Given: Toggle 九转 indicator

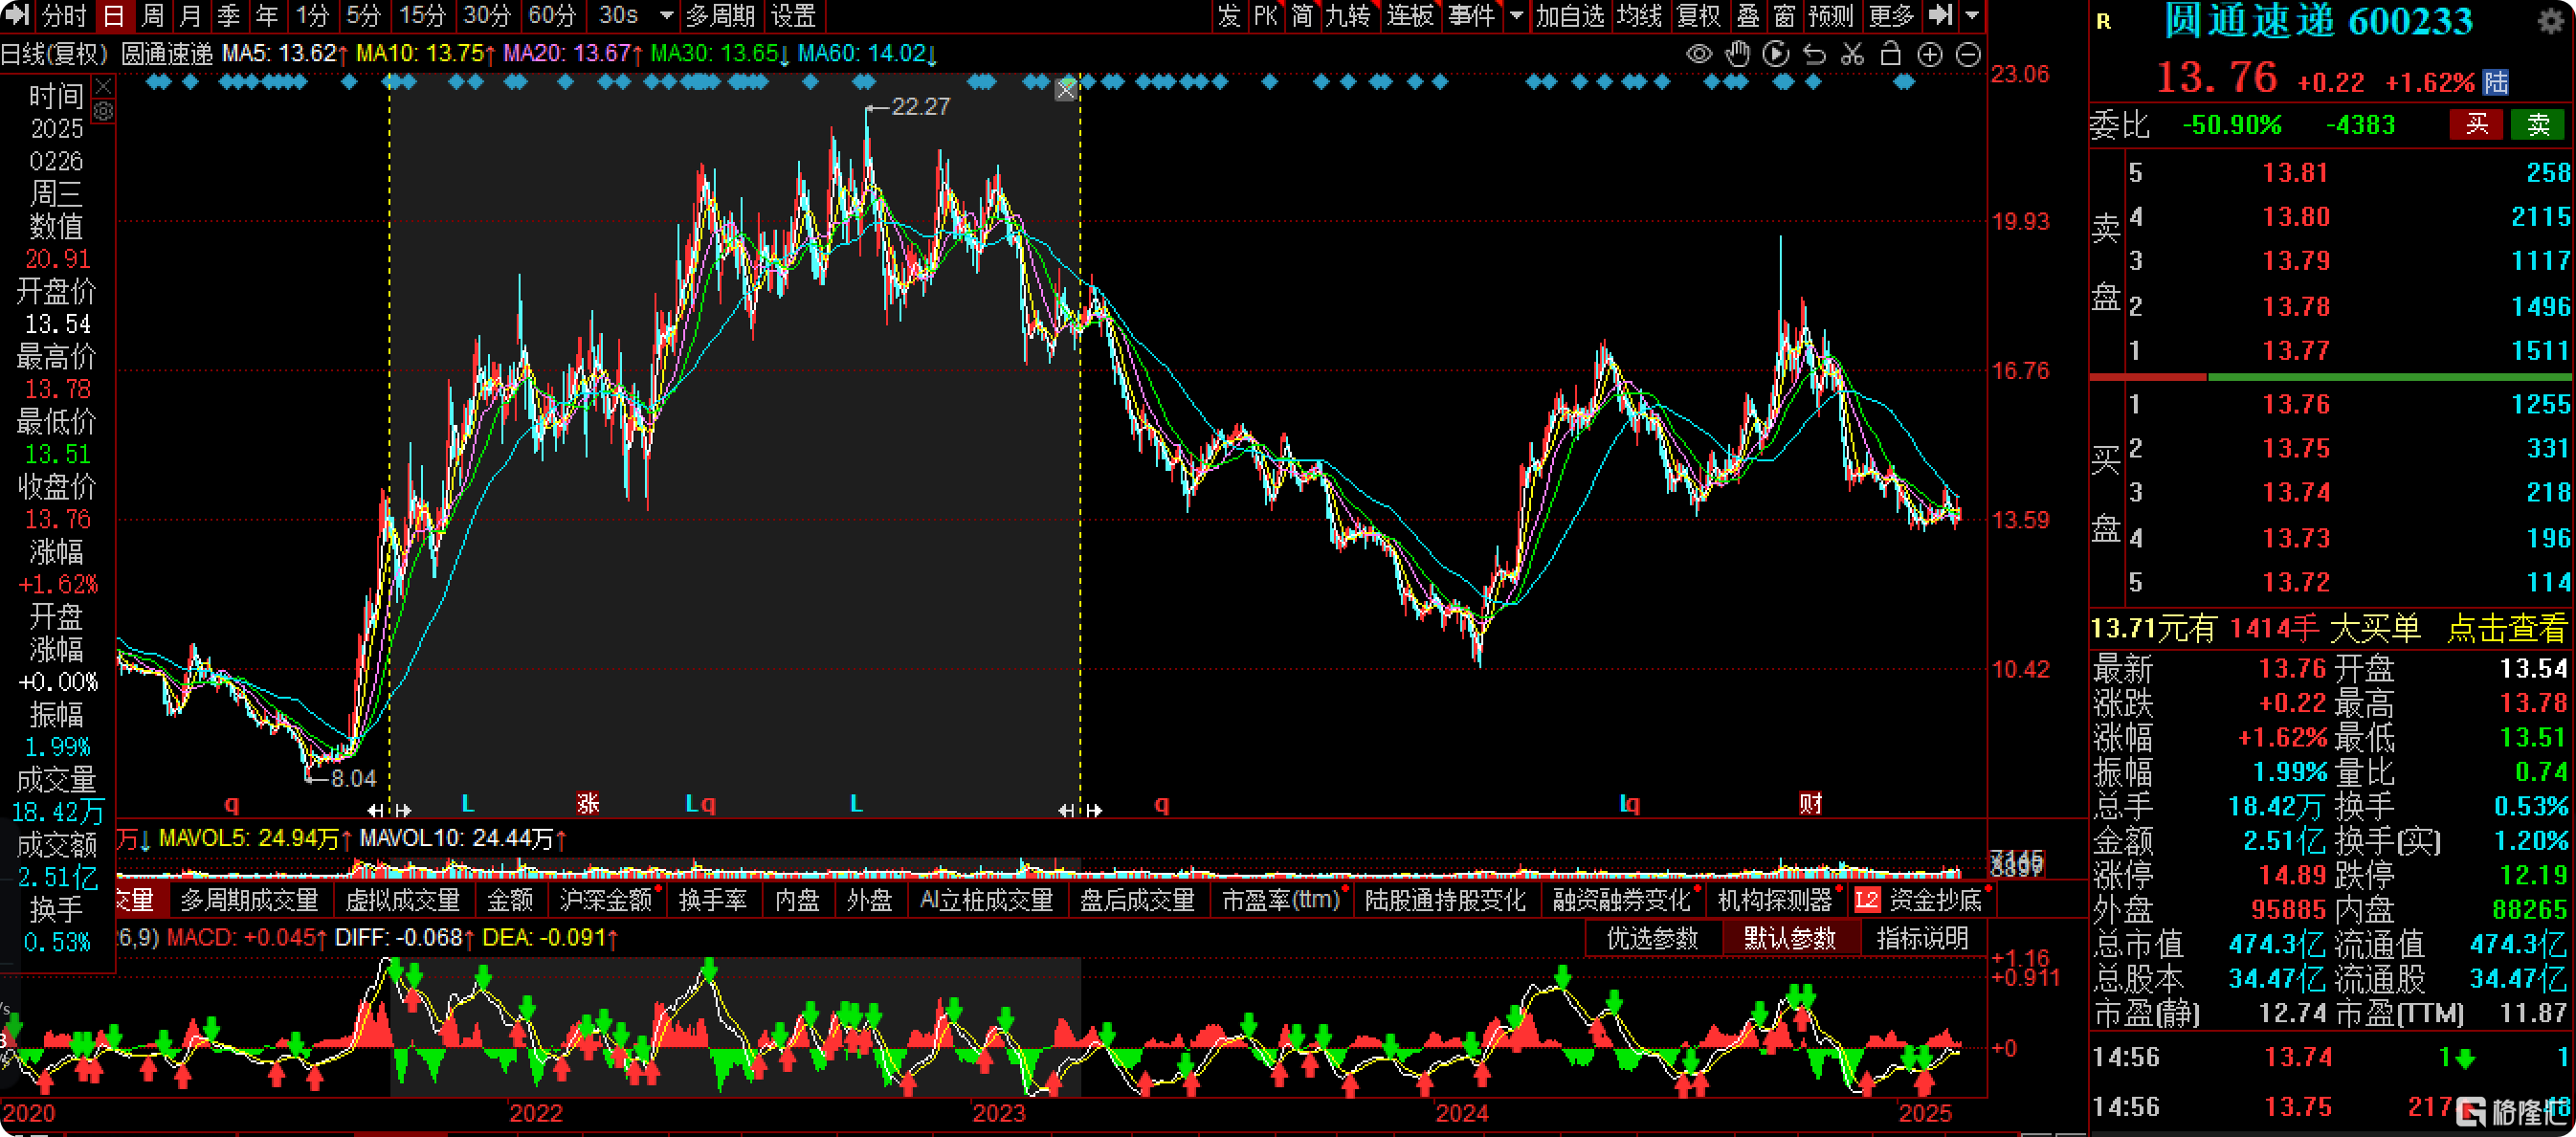Looking at the screenshot, I should (1348, 15).
